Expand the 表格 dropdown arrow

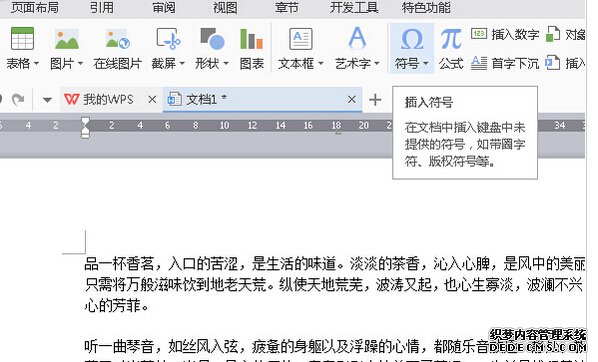[x=36, y=63]
